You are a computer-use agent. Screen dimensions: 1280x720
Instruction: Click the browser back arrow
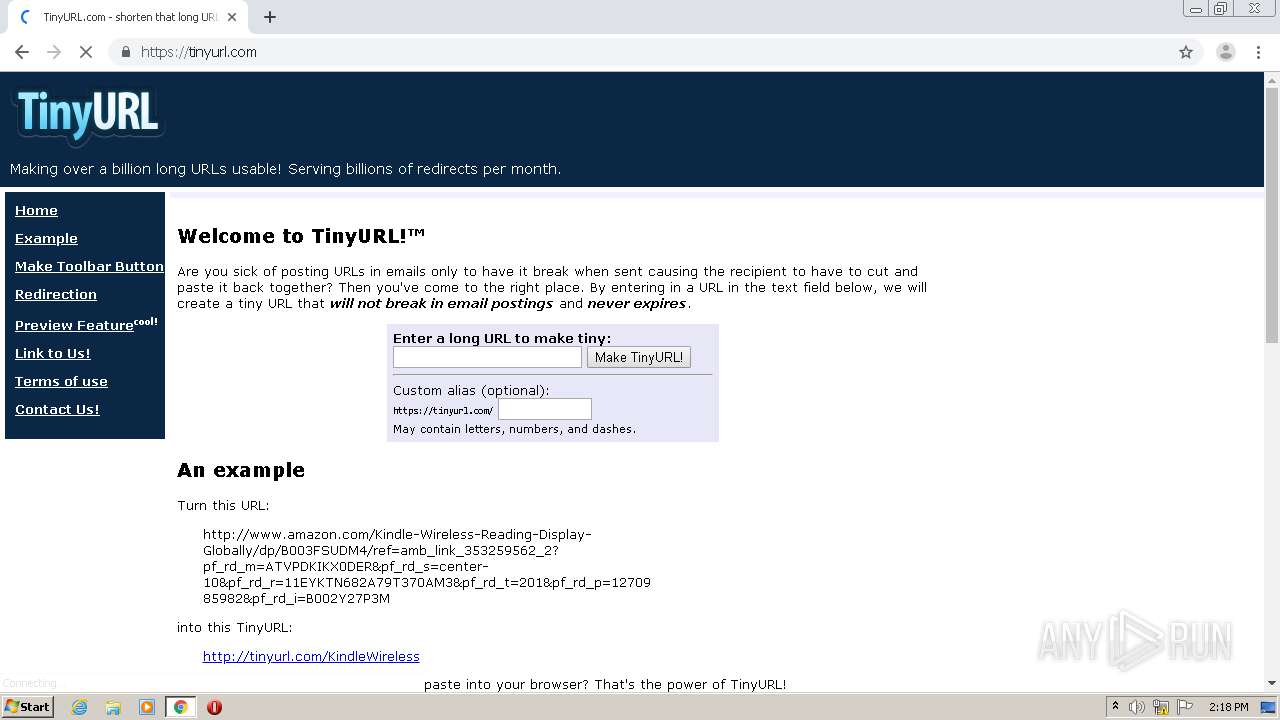[x=22, y=52]
